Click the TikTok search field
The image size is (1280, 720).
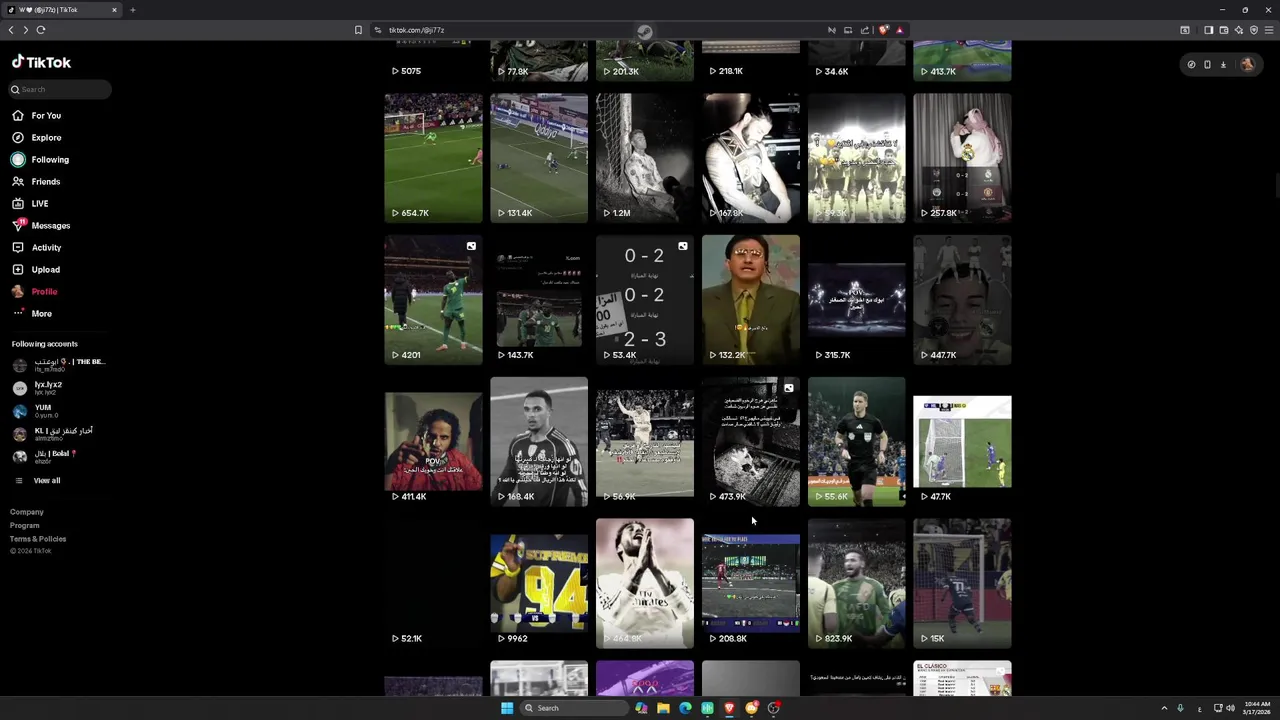tap(60, 89)
